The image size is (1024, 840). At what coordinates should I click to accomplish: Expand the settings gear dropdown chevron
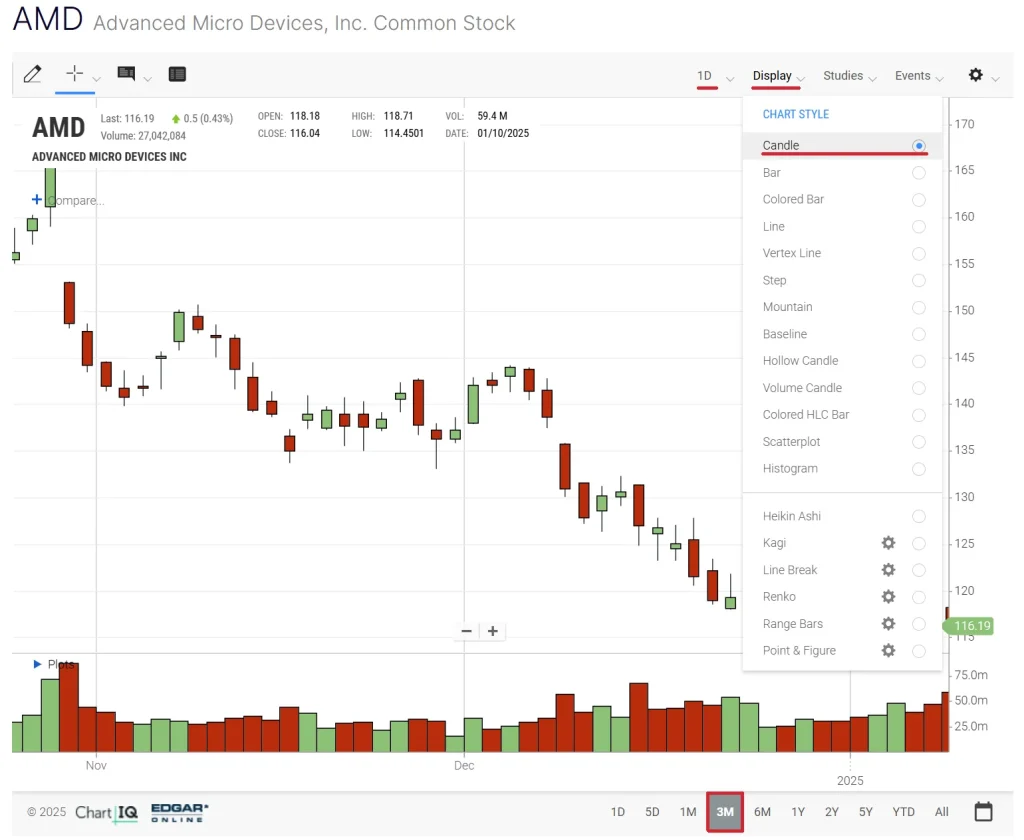tap(995, 79)
